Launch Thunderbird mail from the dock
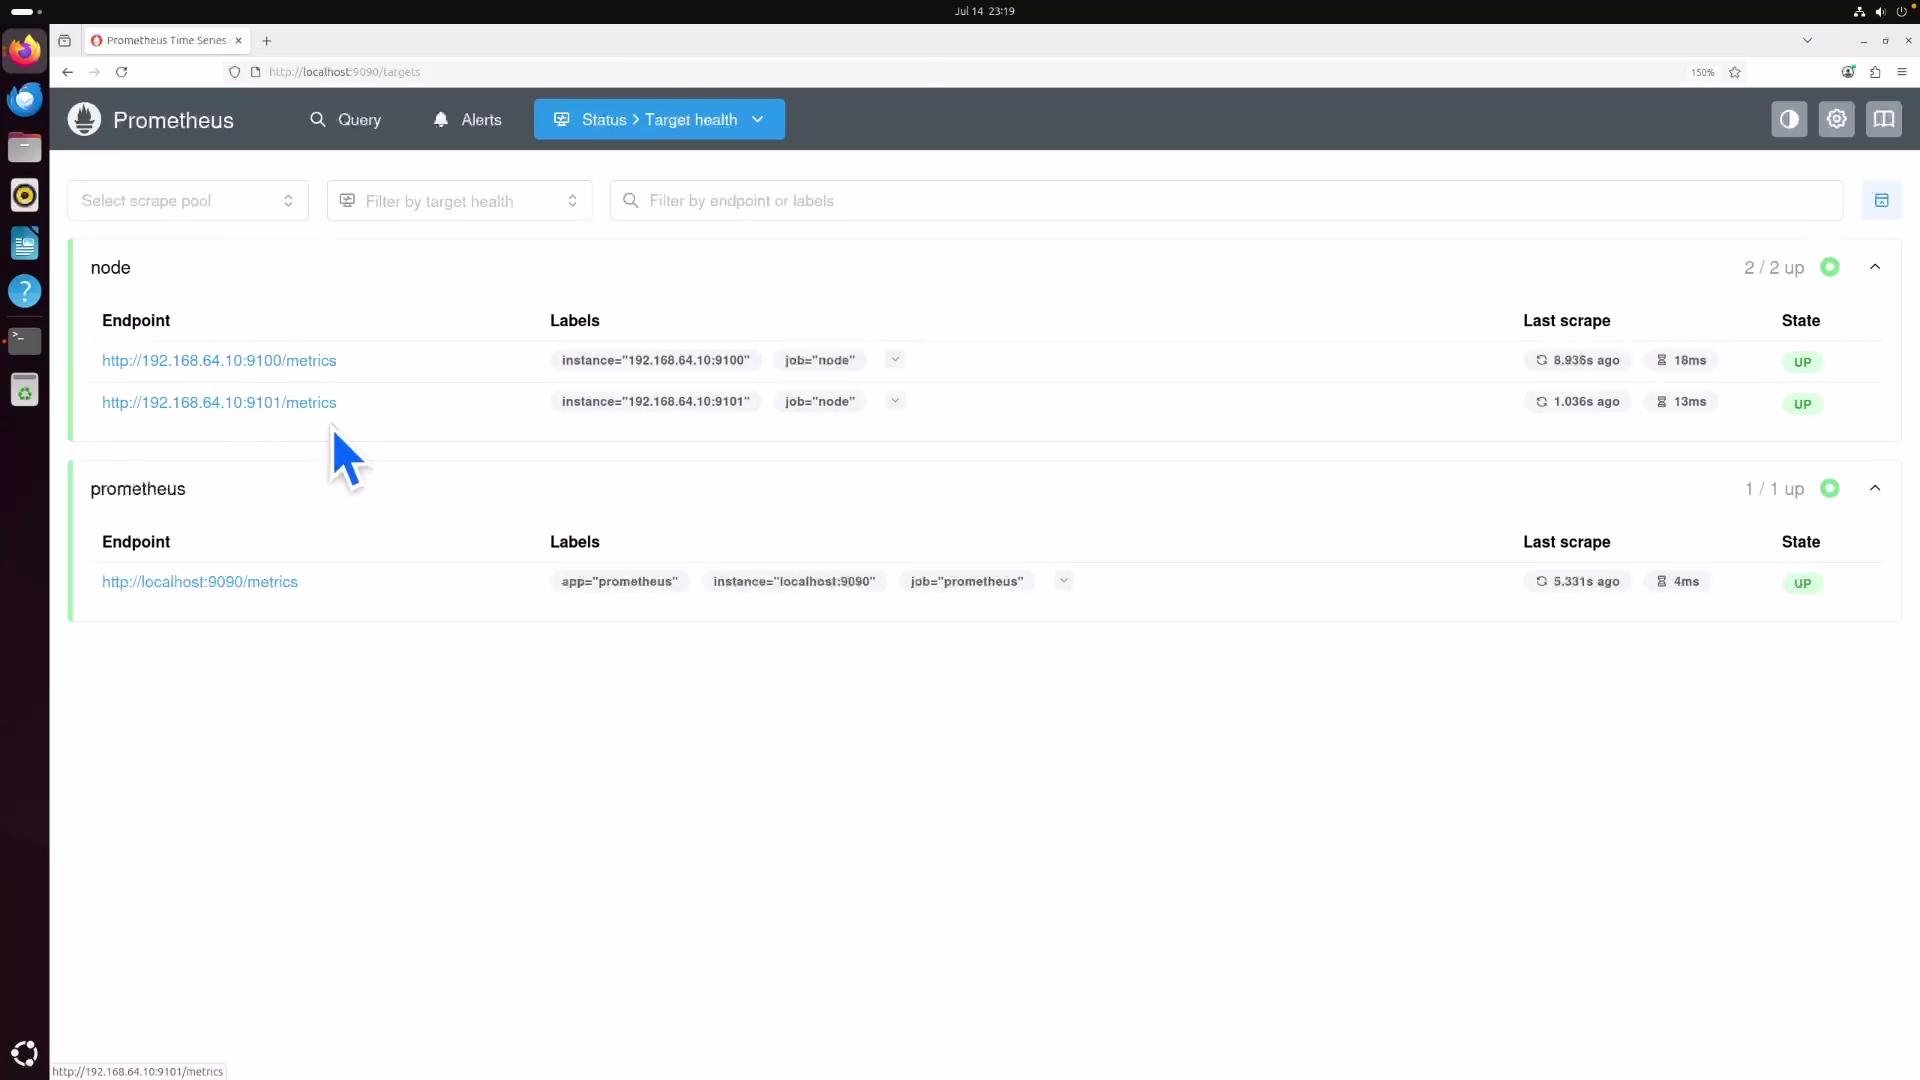This screenshot has height=1080, width=1920. pyautogui.click(x=24, y=98)
